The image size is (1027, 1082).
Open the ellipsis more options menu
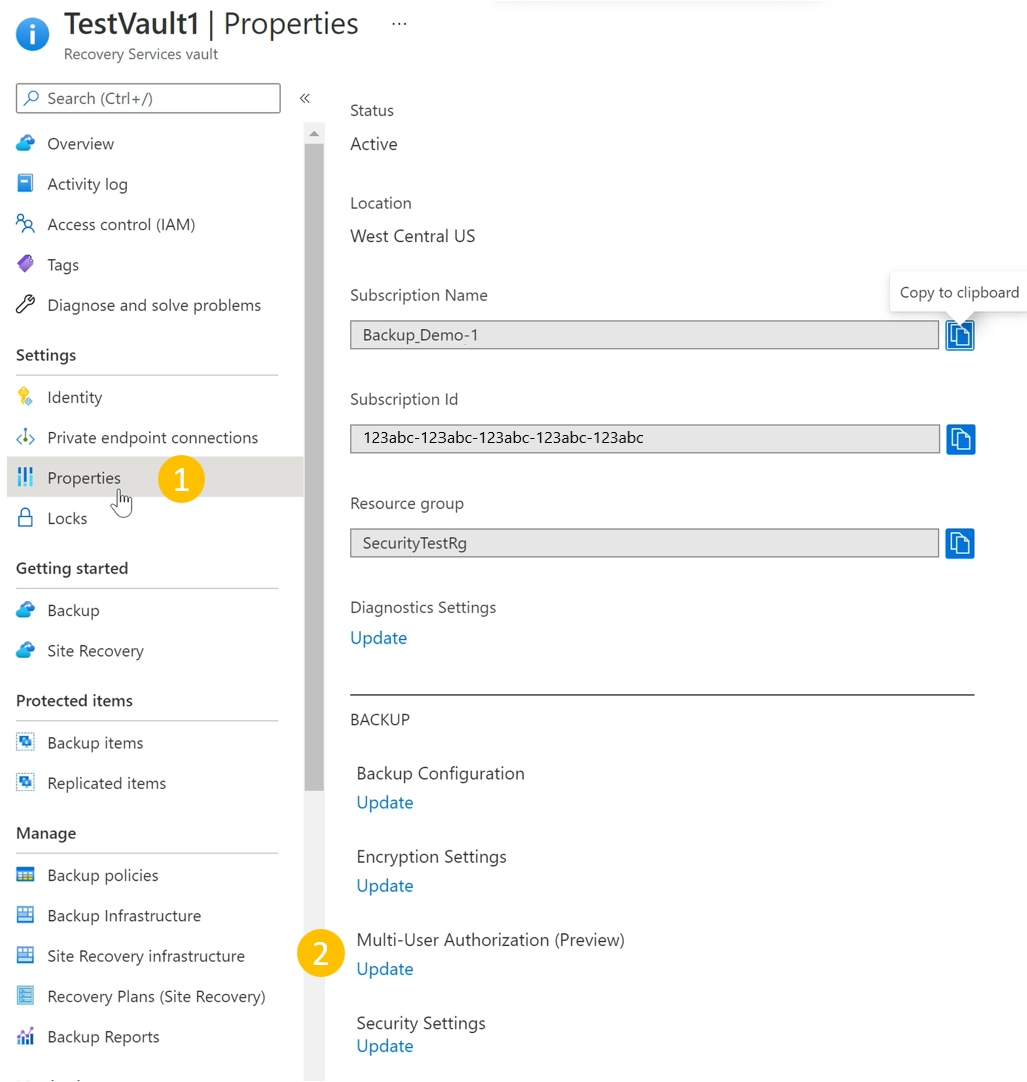pos(399,24)
